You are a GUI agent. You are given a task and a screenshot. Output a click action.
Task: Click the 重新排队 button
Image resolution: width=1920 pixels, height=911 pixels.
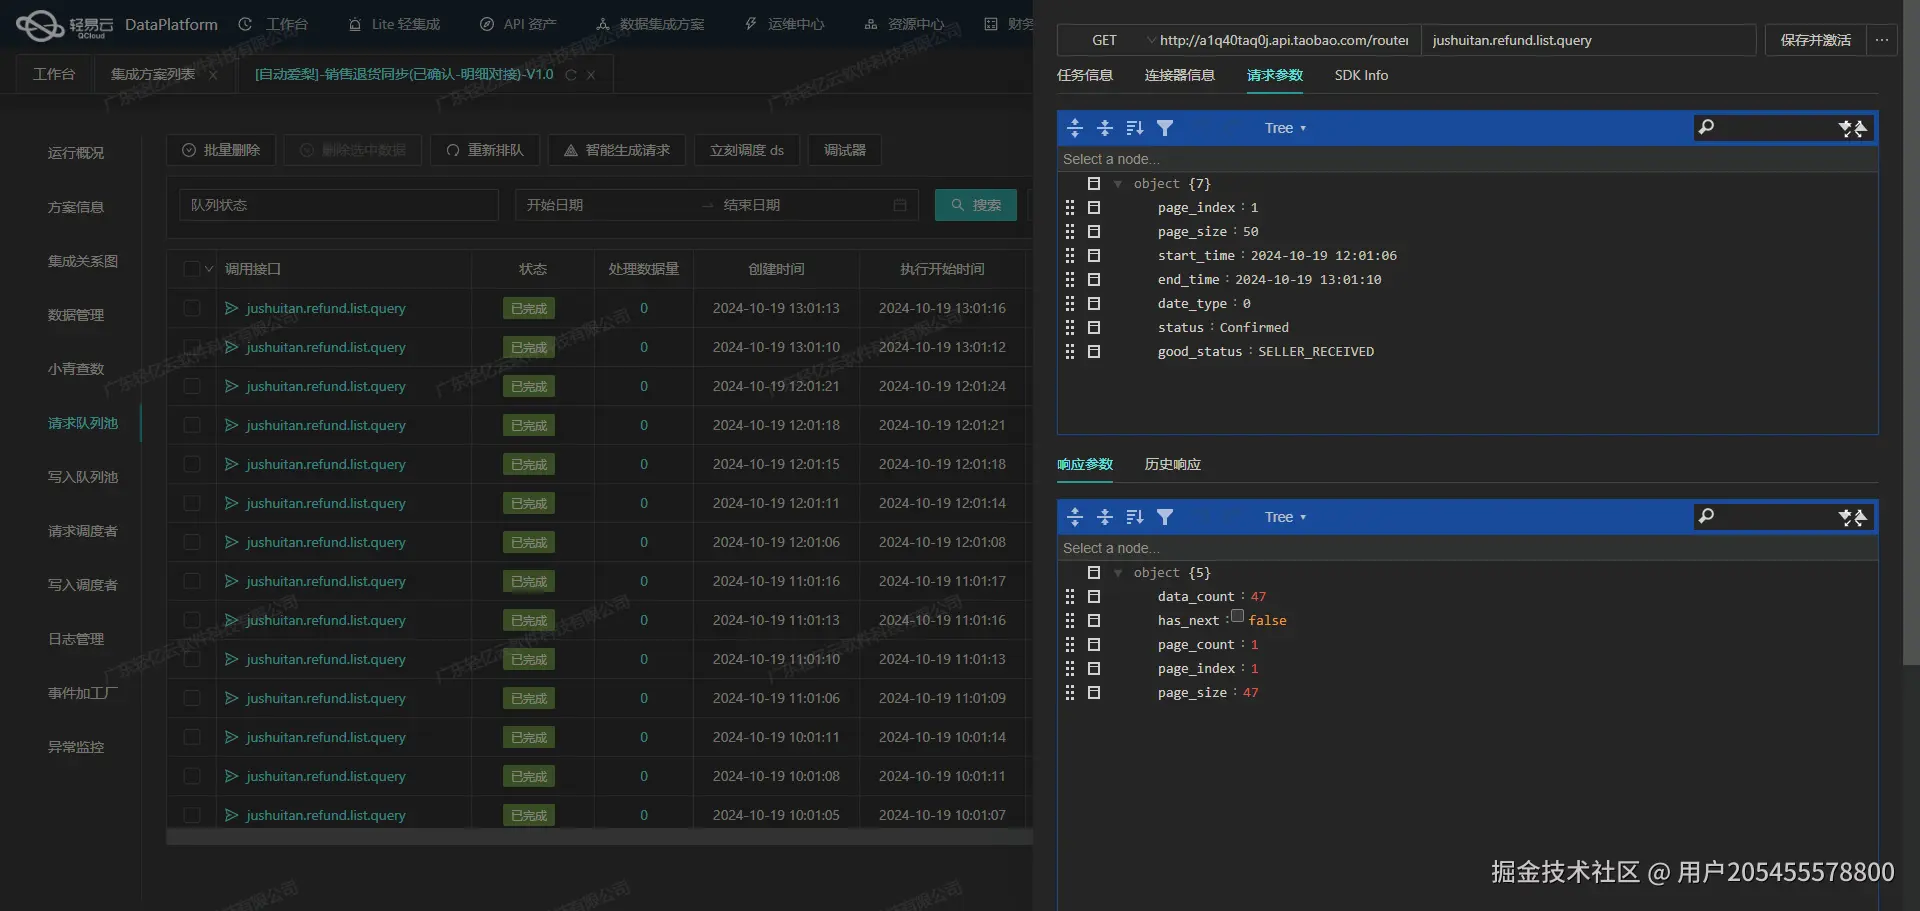tap(485, 150)
